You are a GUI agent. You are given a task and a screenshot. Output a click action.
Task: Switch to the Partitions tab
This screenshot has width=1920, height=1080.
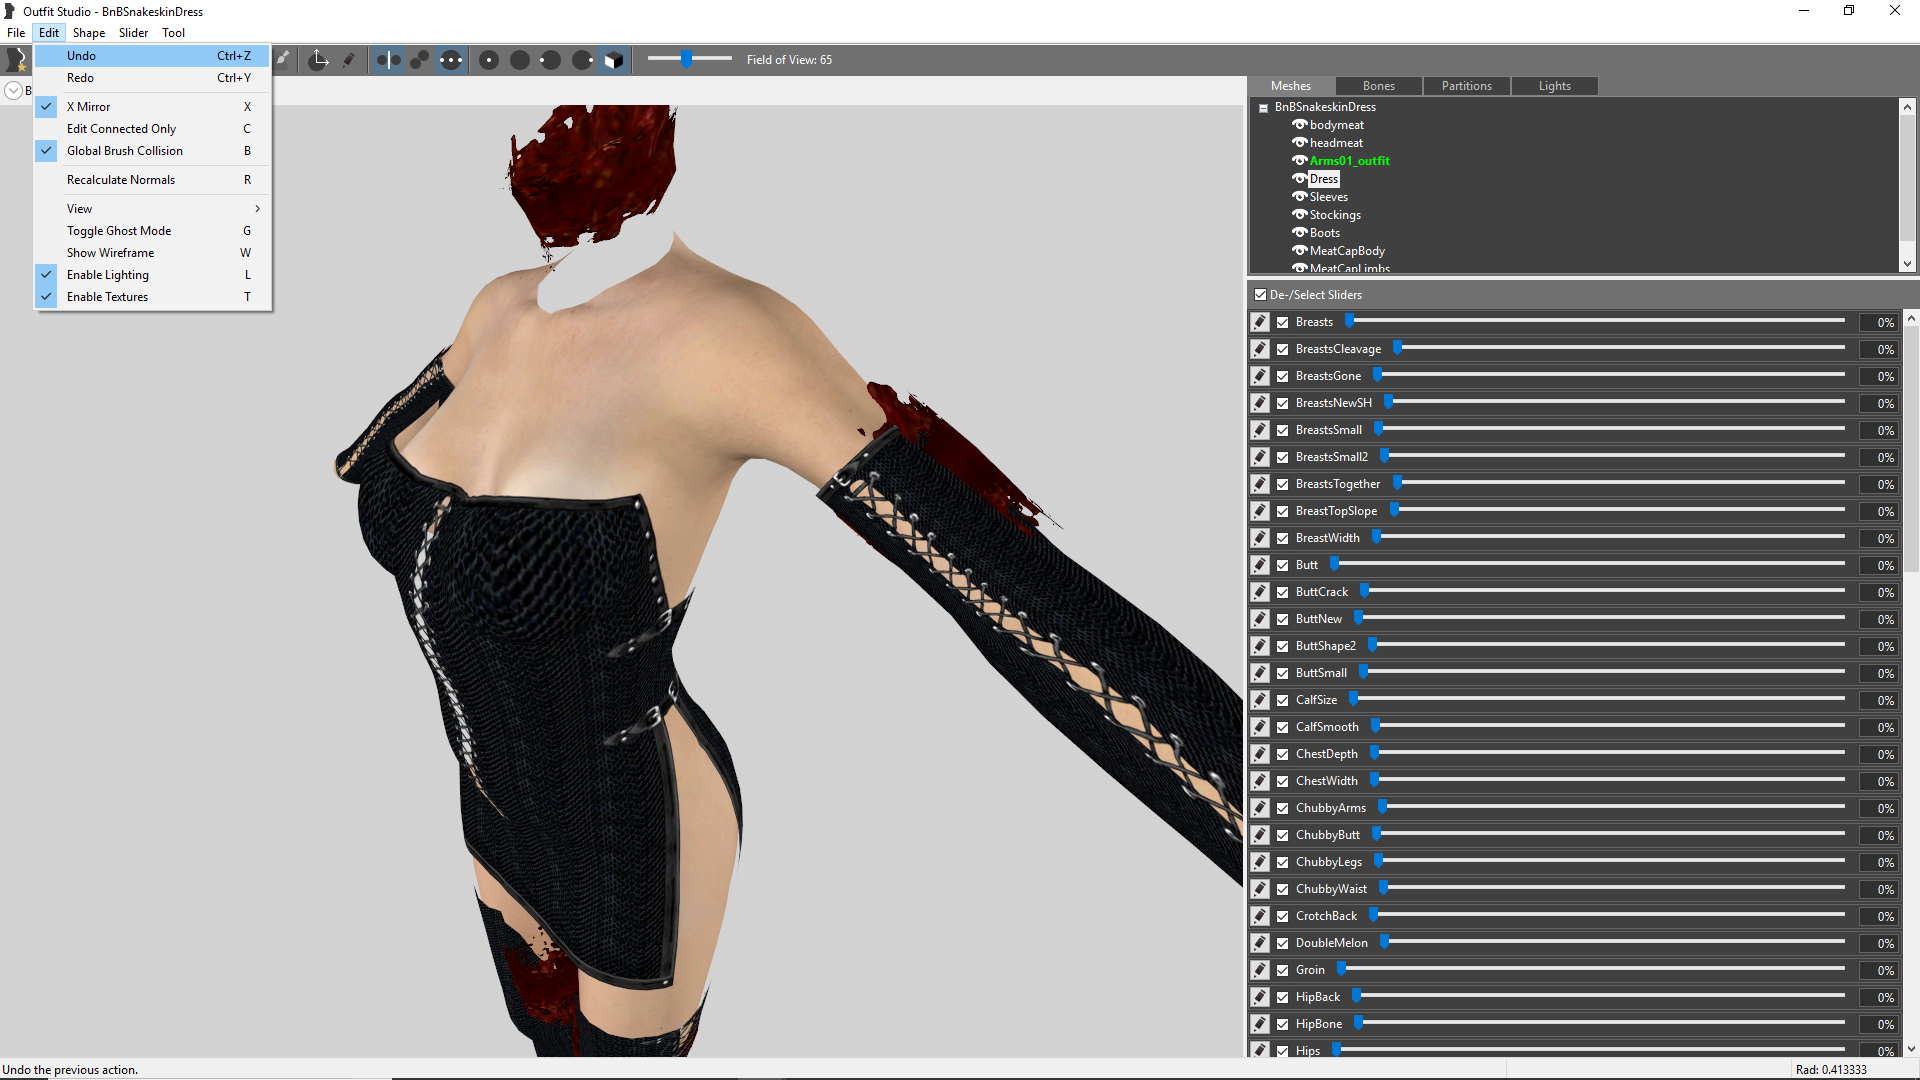tap(1466, 86)
